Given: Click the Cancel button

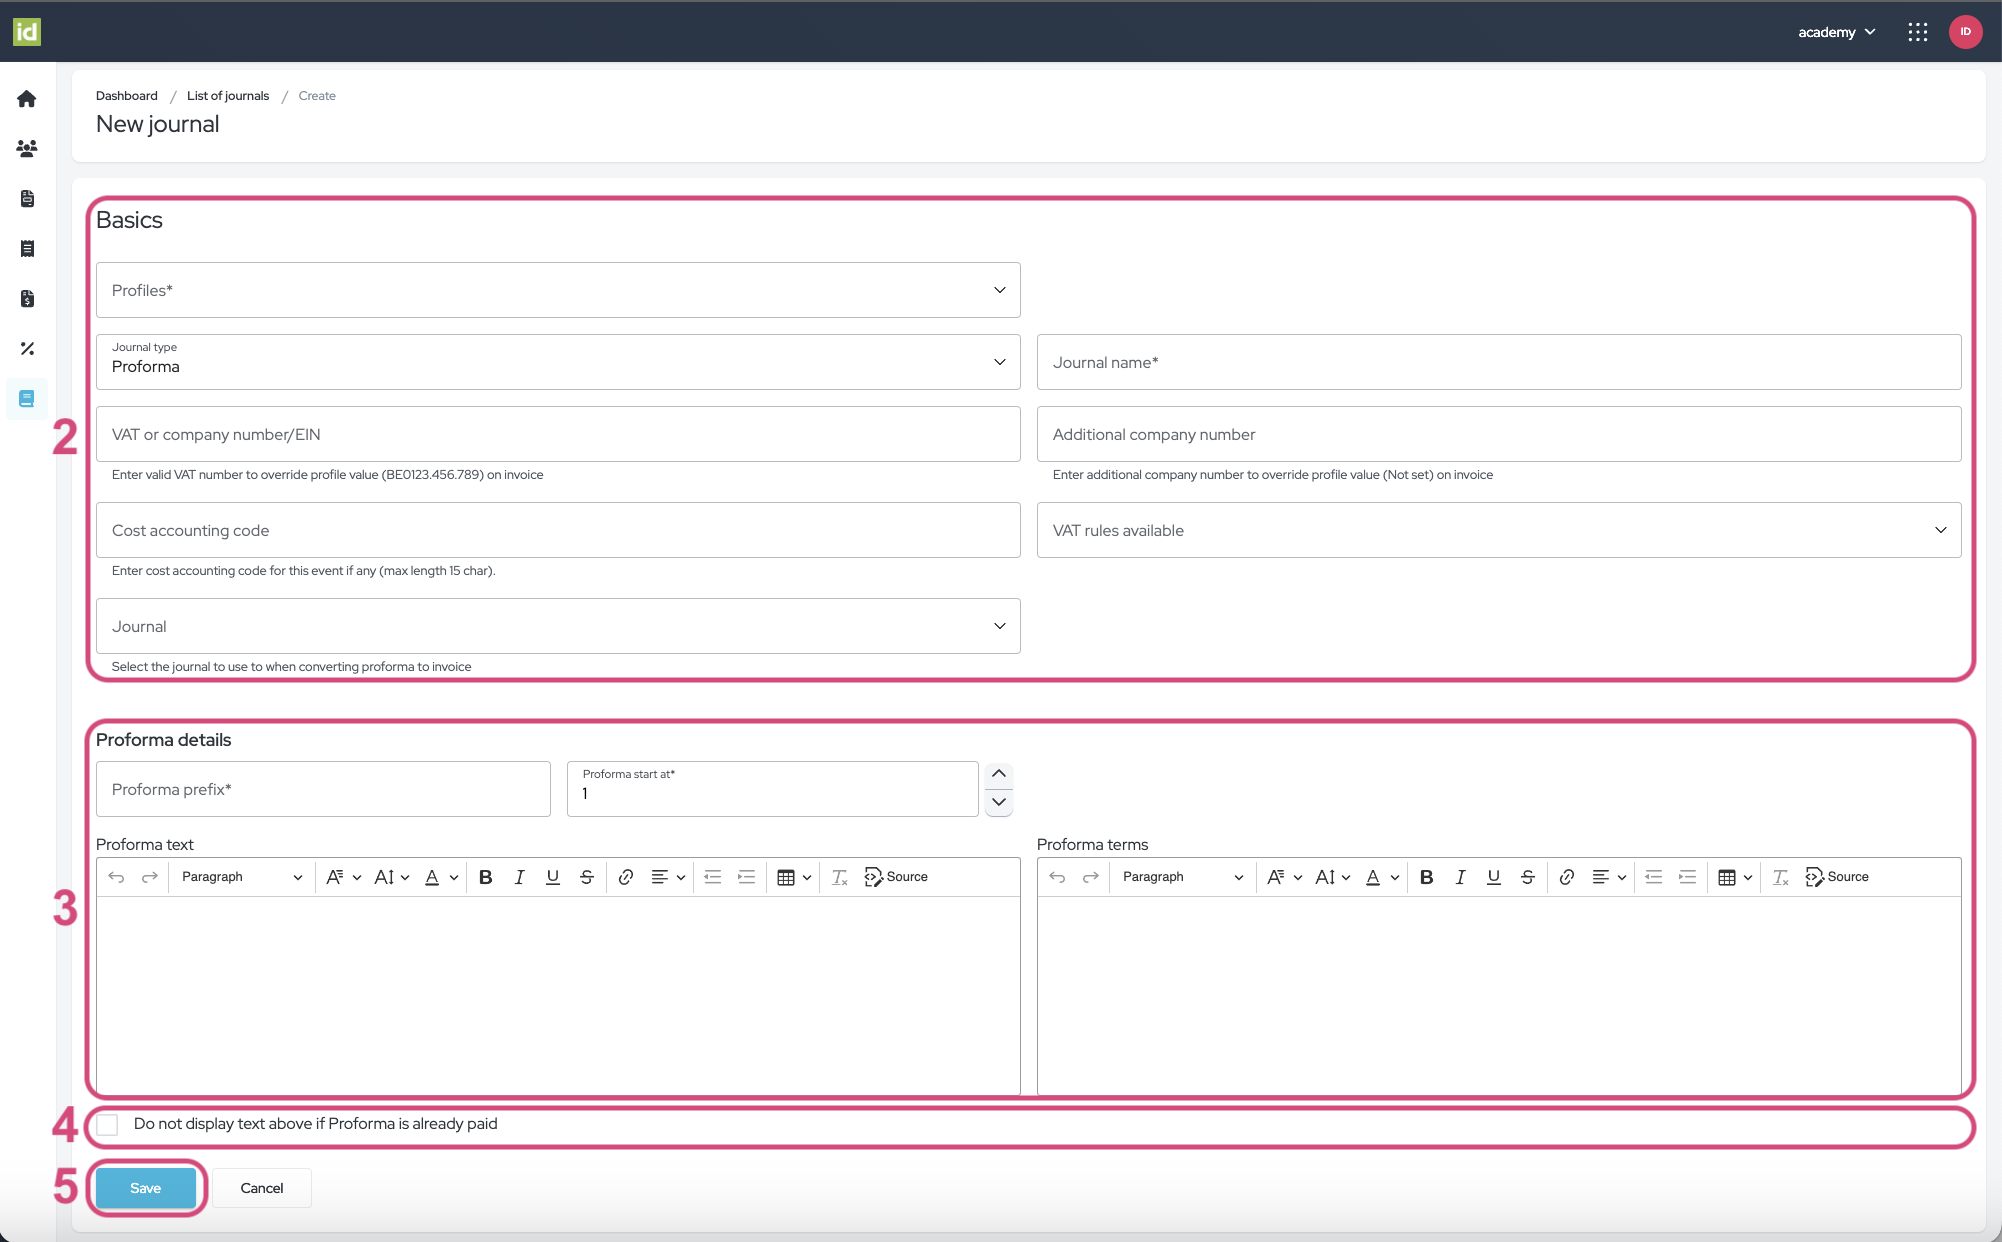Looking at the screenshot, I should (x=262, y=1188).
